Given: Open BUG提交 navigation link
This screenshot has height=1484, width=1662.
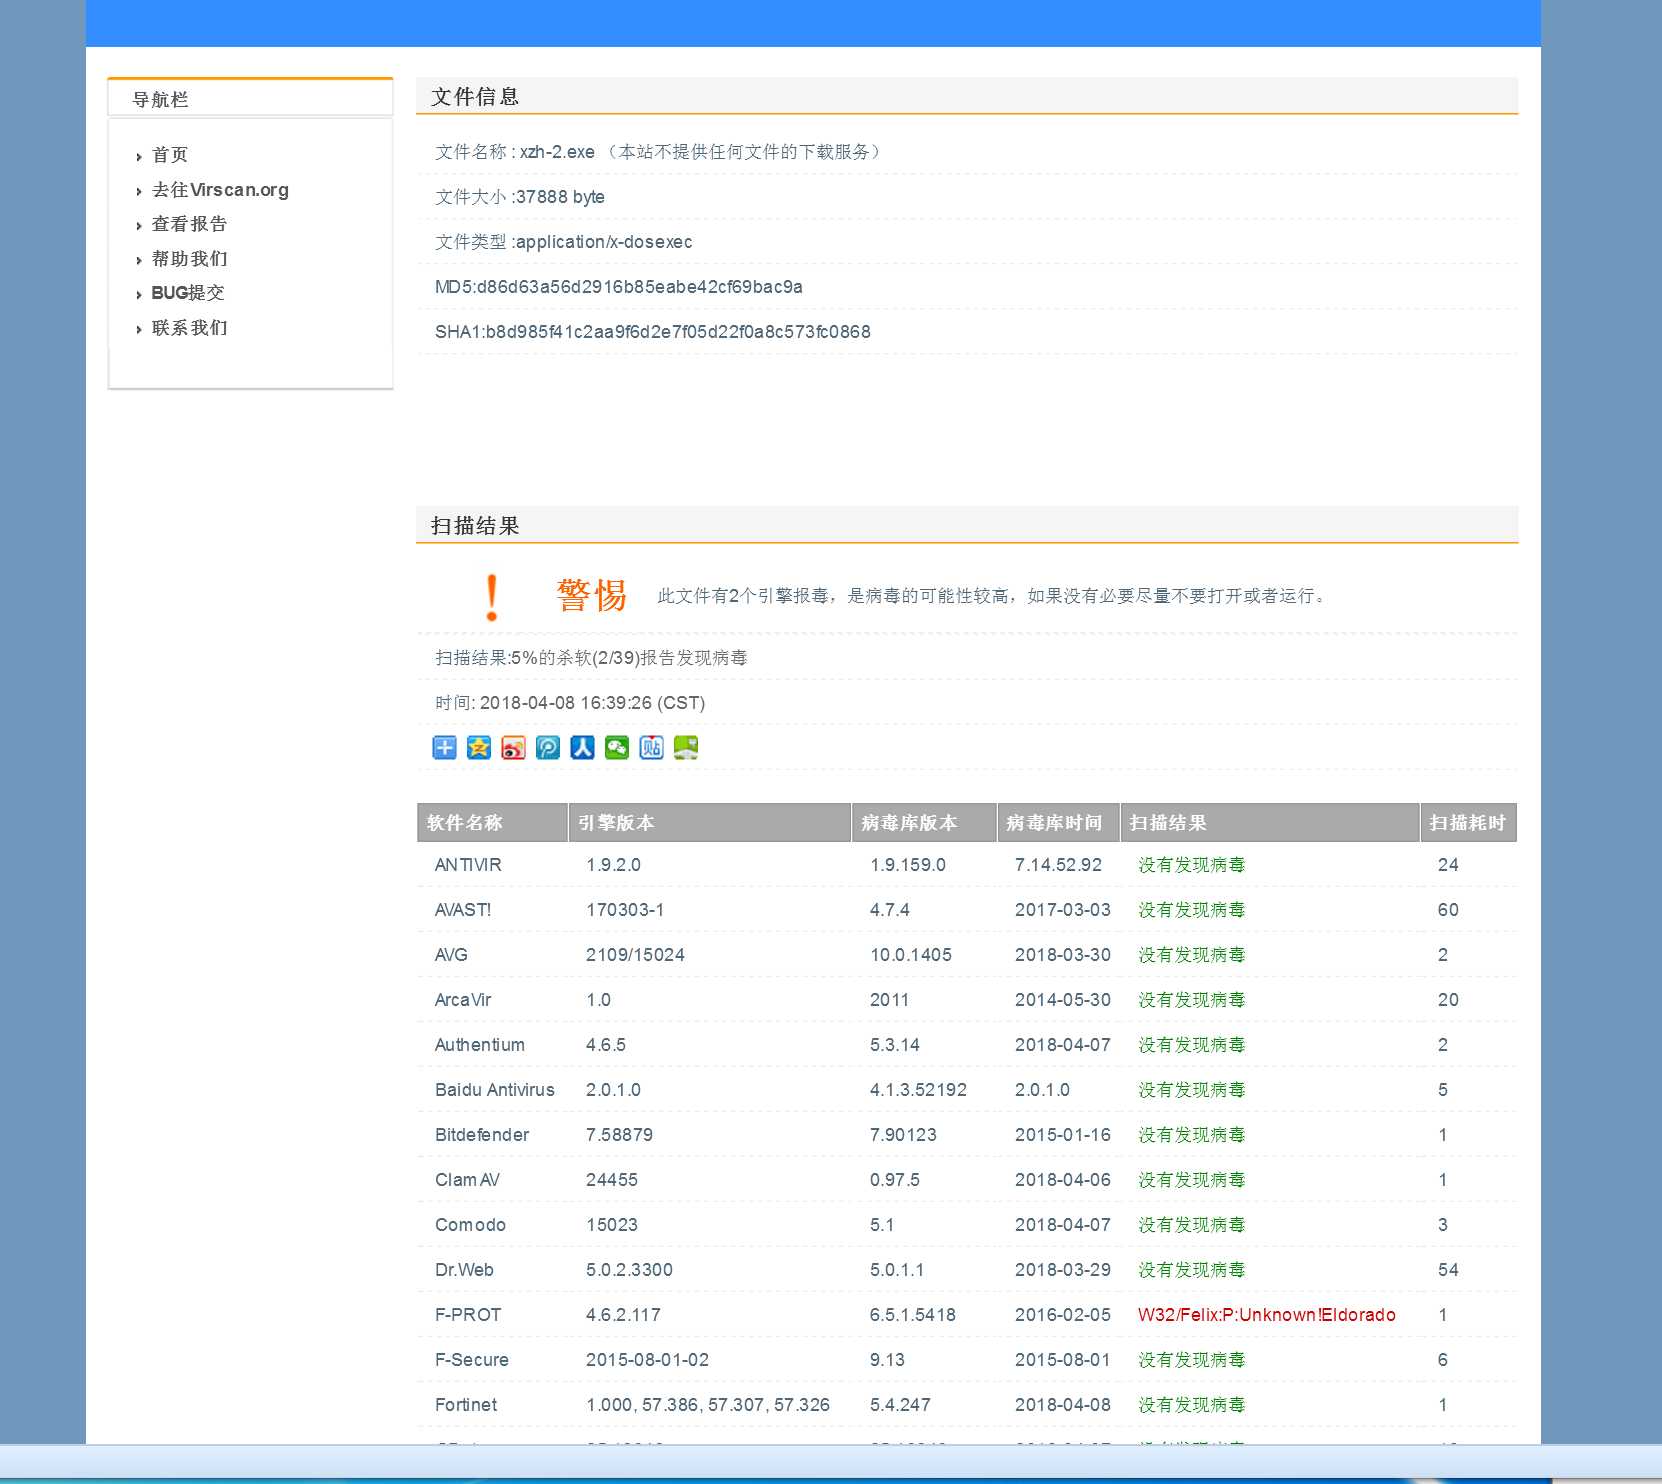Looking at the screenshot, I should pyautogui.click(x=188, y=293).
